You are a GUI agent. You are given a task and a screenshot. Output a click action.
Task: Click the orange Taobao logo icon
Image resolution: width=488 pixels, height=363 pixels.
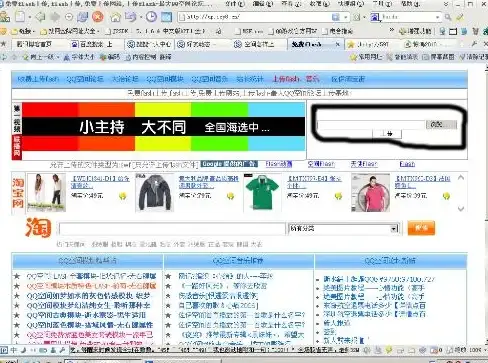pos(38,228)
